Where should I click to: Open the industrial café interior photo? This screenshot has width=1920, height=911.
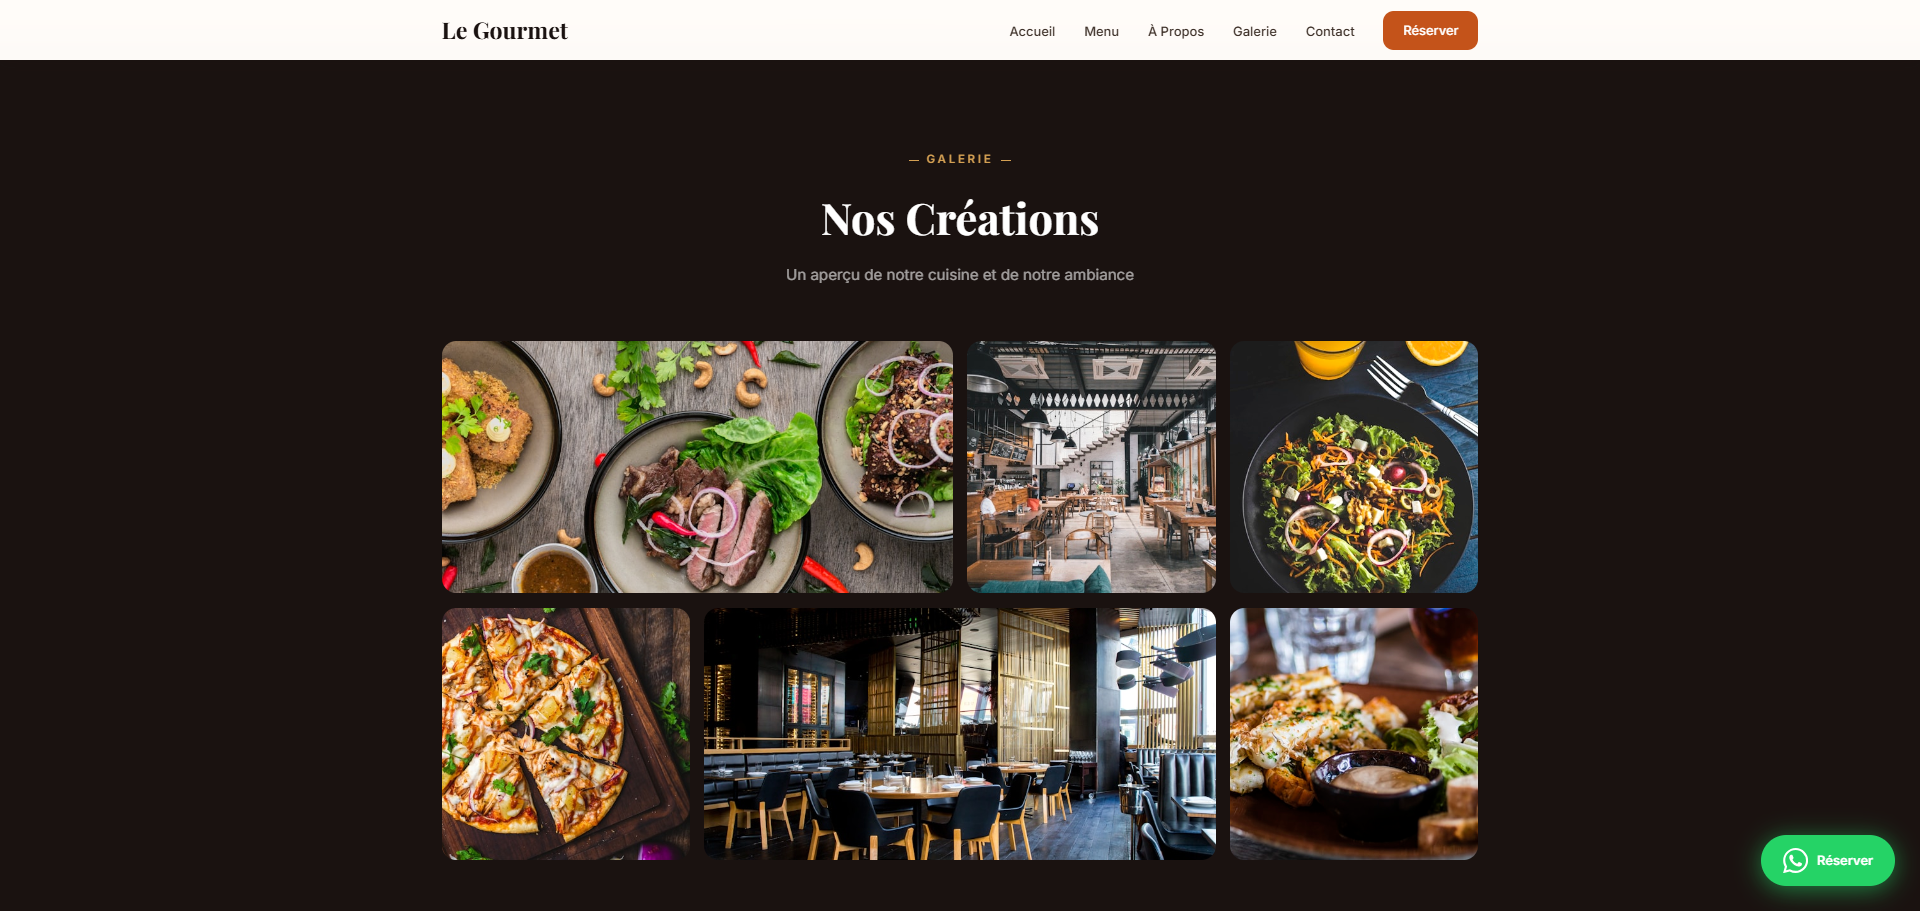(x=1091, y=467)
